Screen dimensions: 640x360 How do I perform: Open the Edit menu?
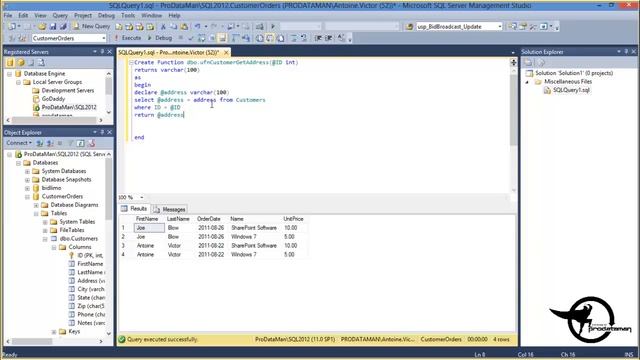pyautogui.click(x=23, y=16)
